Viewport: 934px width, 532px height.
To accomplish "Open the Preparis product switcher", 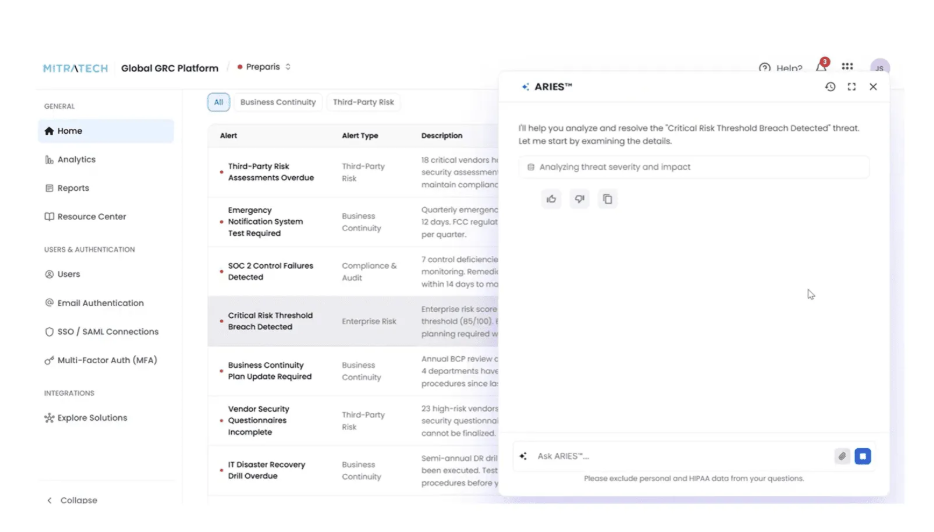I will [264, 67].
